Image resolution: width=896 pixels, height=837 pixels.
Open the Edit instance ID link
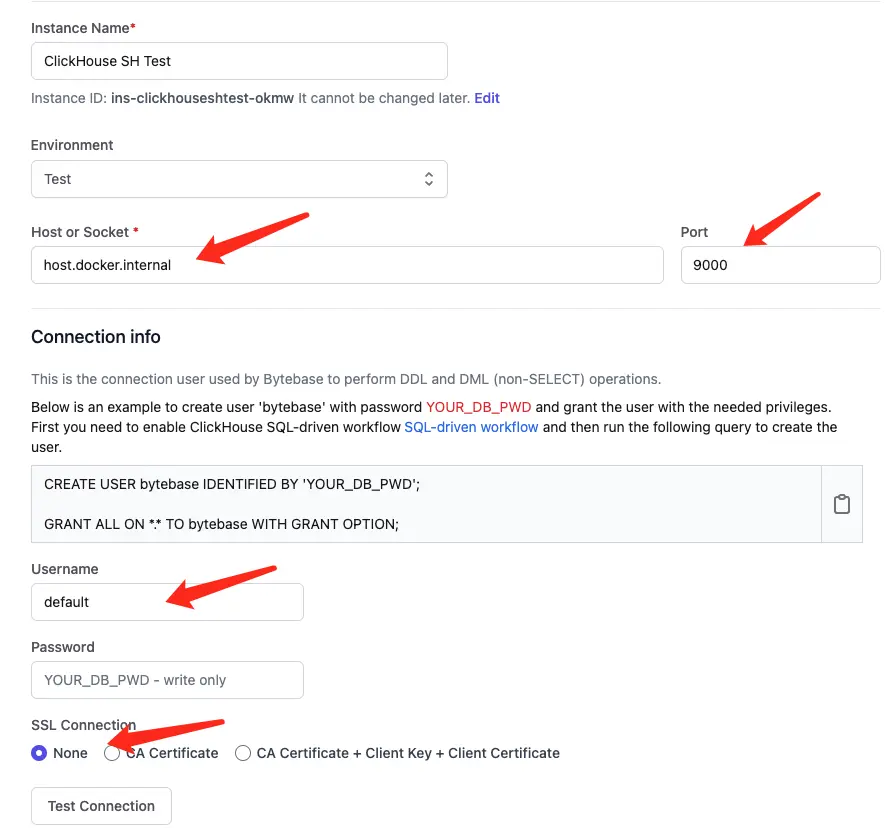click(x=487, y=98)
